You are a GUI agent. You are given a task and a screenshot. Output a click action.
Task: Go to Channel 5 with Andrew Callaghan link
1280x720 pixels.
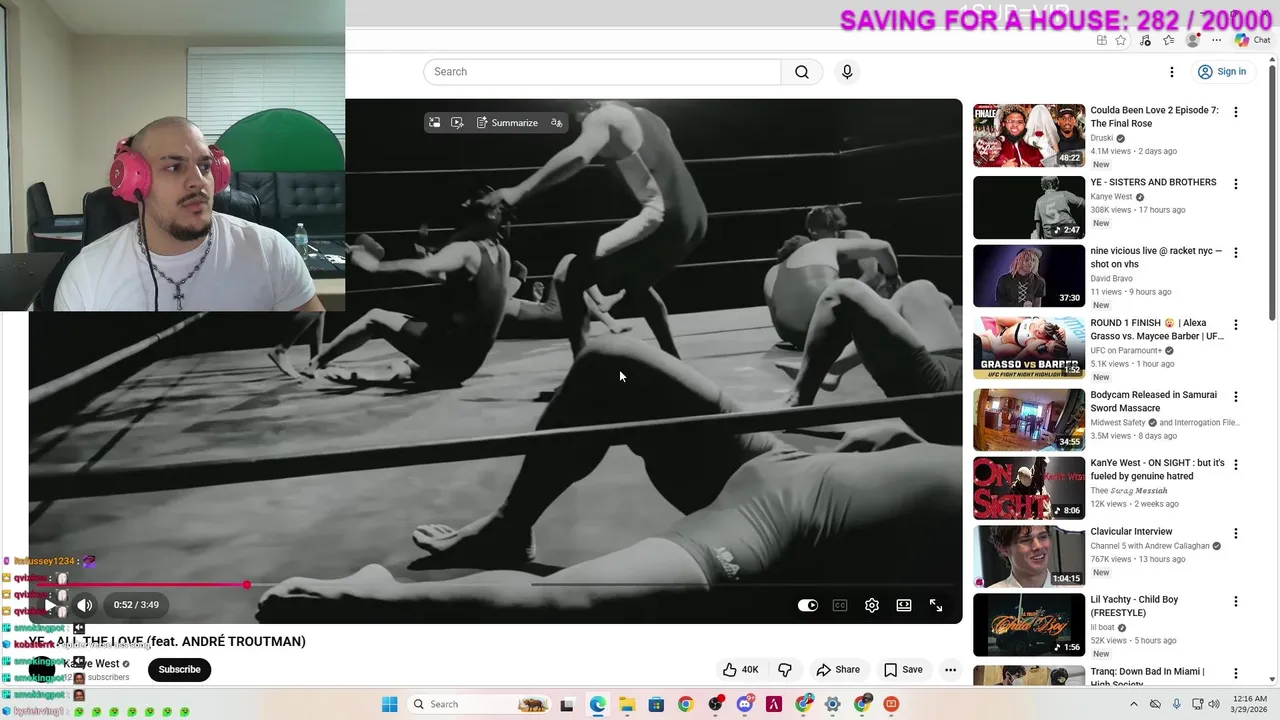click(1150, 546)
